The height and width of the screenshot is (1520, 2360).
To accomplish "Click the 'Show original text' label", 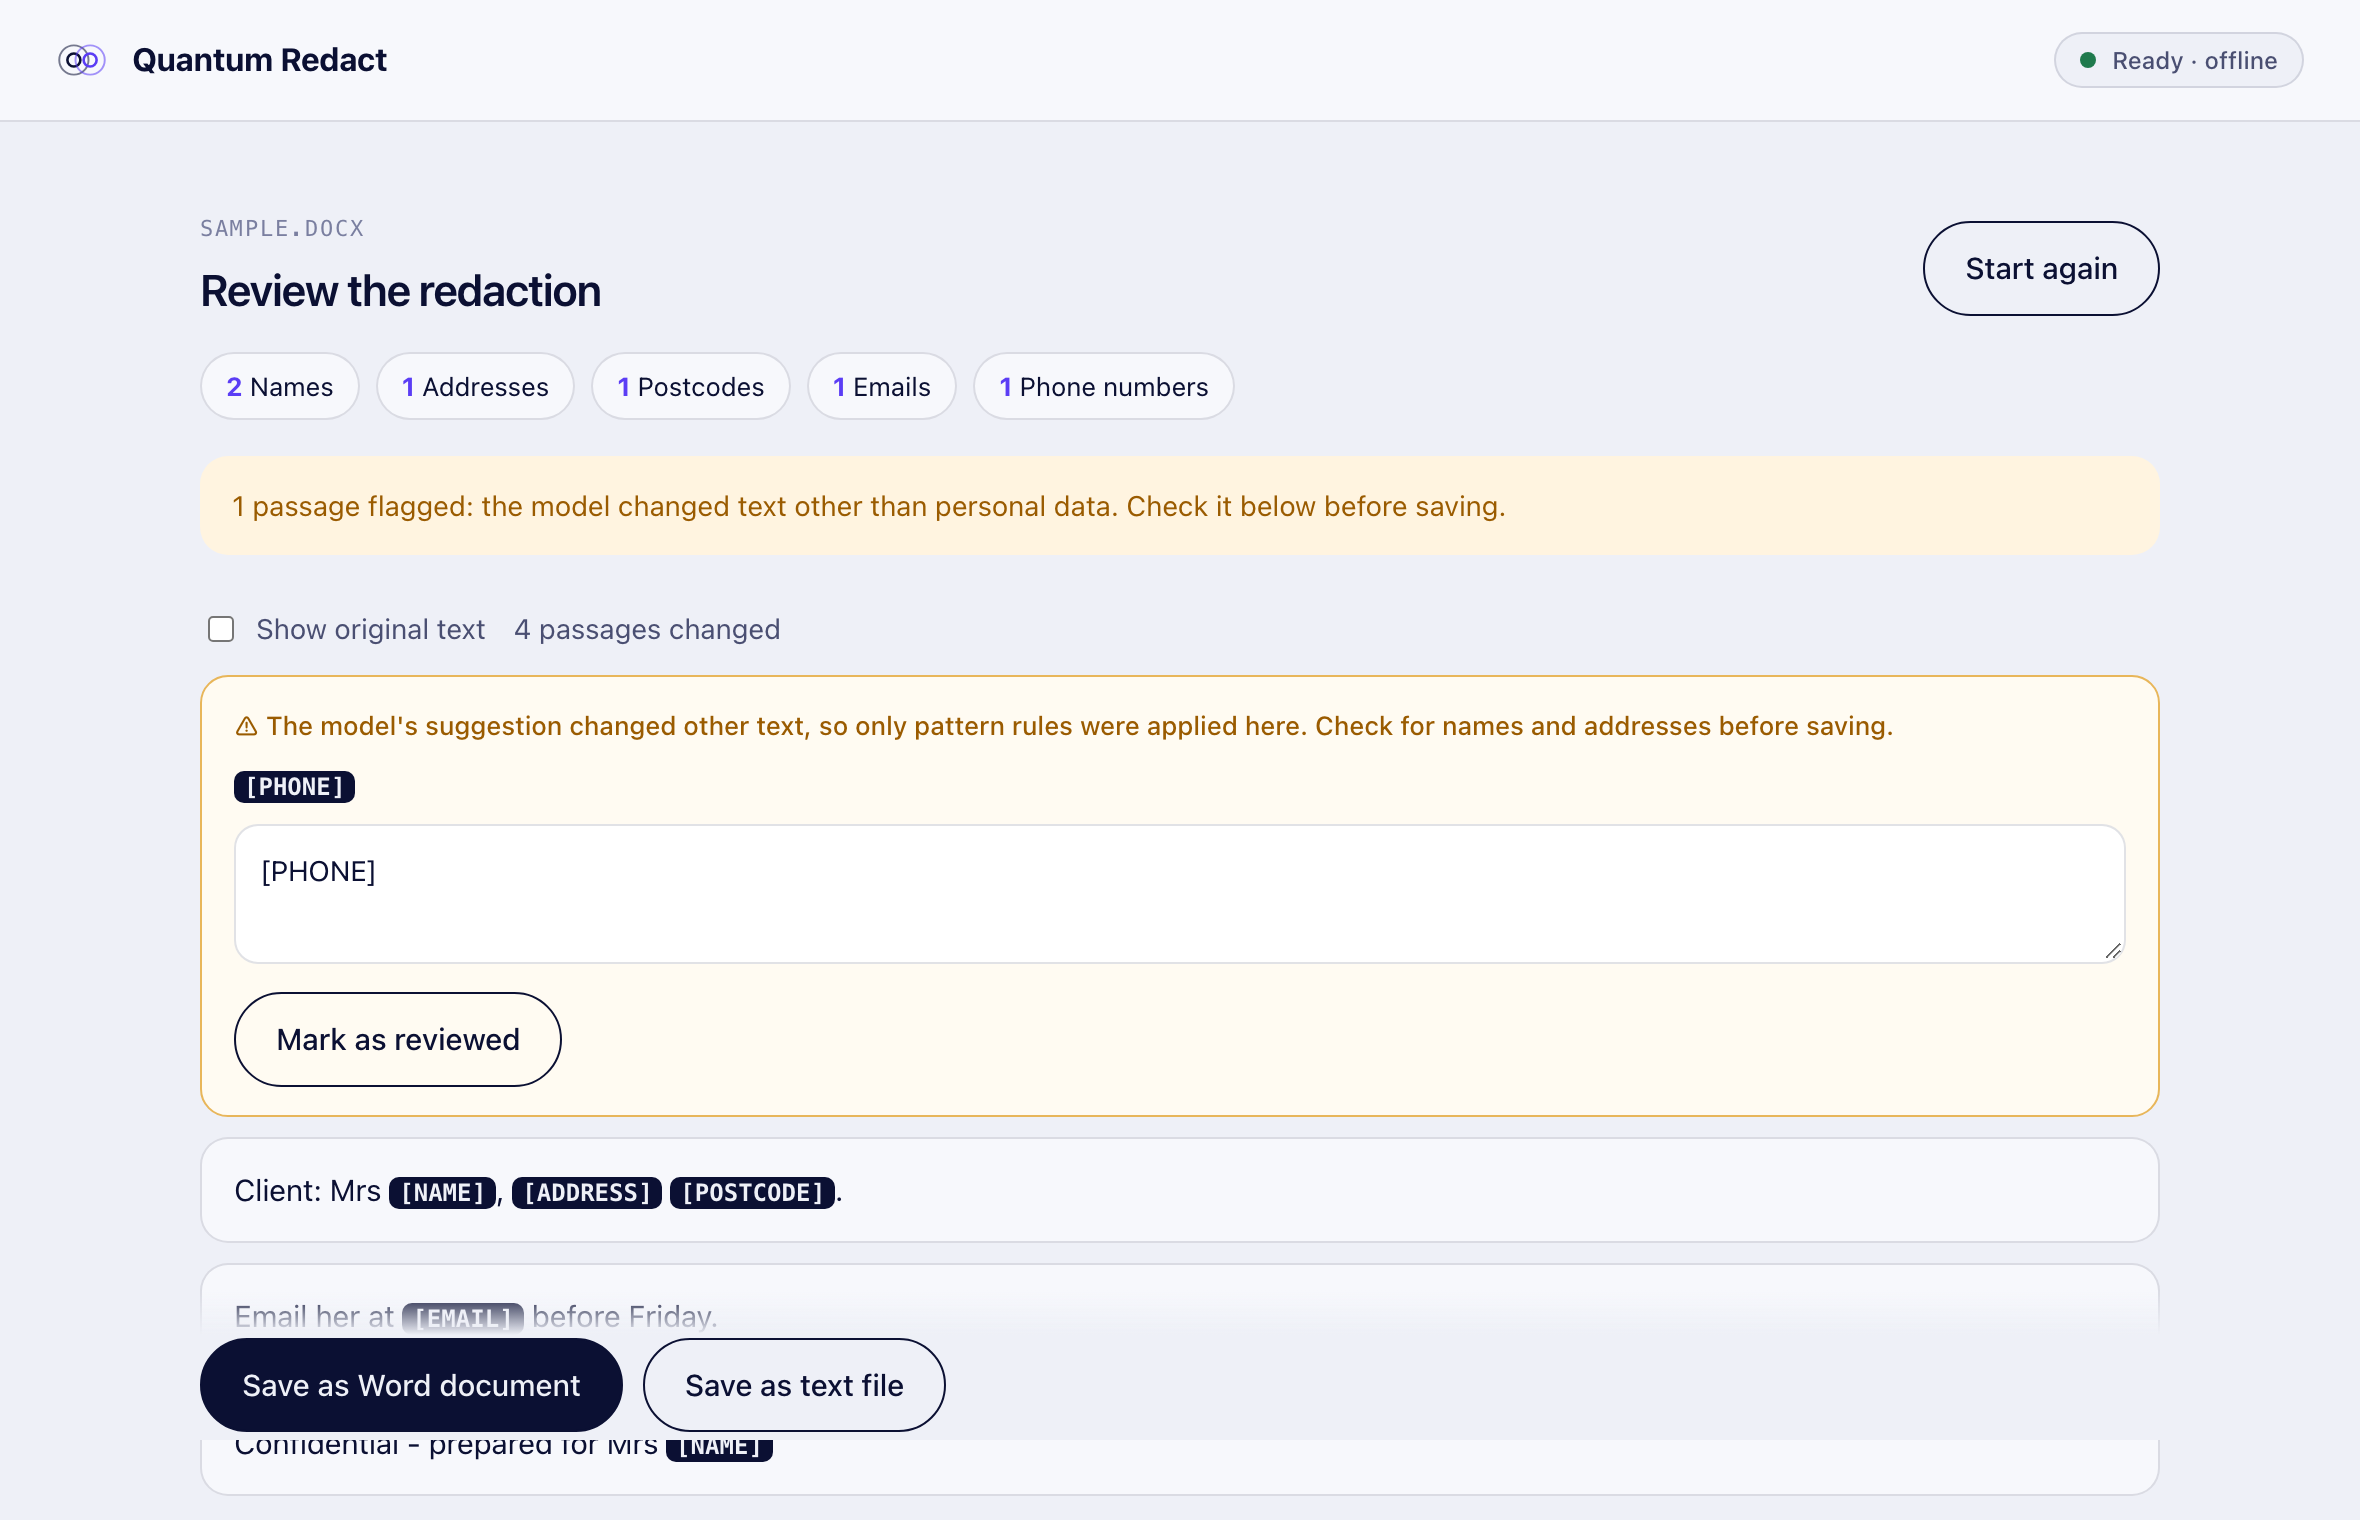I will click(x=370, y=629).
